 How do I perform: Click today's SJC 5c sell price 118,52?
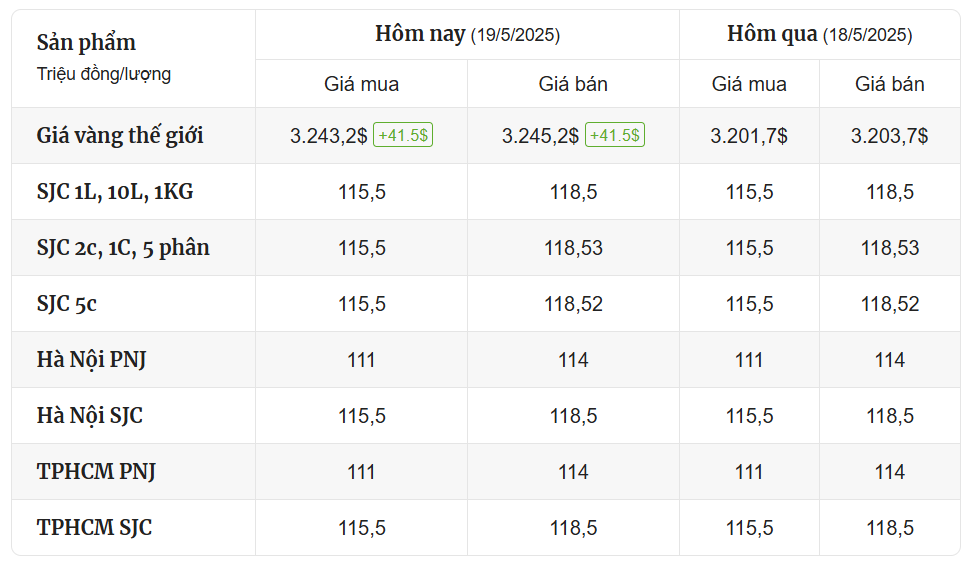tap(573, 304)
